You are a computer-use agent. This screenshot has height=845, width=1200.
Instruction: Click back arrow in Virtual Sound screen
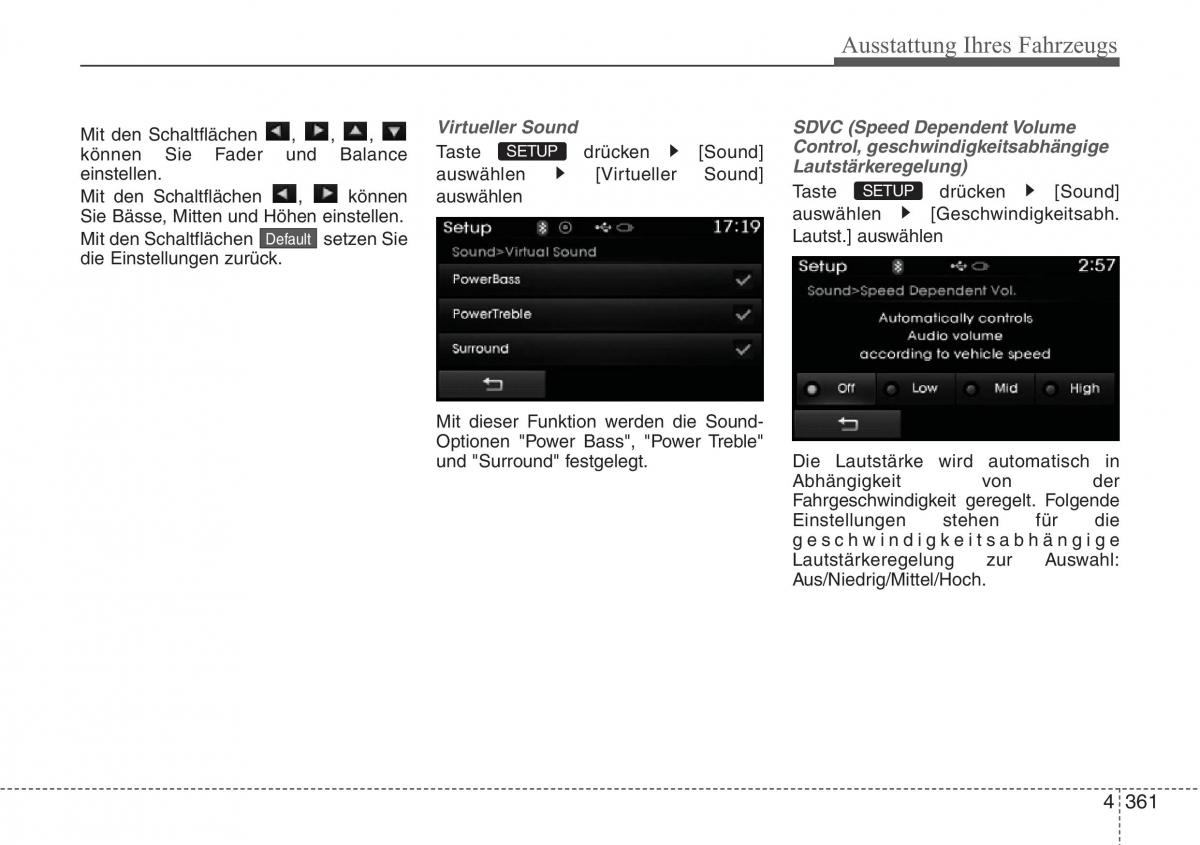pyautogui.click(x=492, y=384)
